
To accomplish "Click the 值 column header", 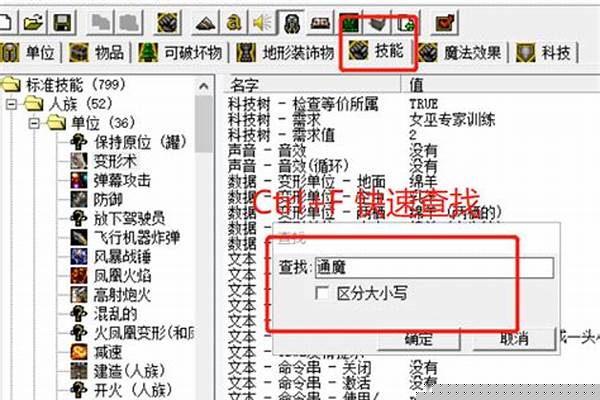I will (x=501, y=84).
